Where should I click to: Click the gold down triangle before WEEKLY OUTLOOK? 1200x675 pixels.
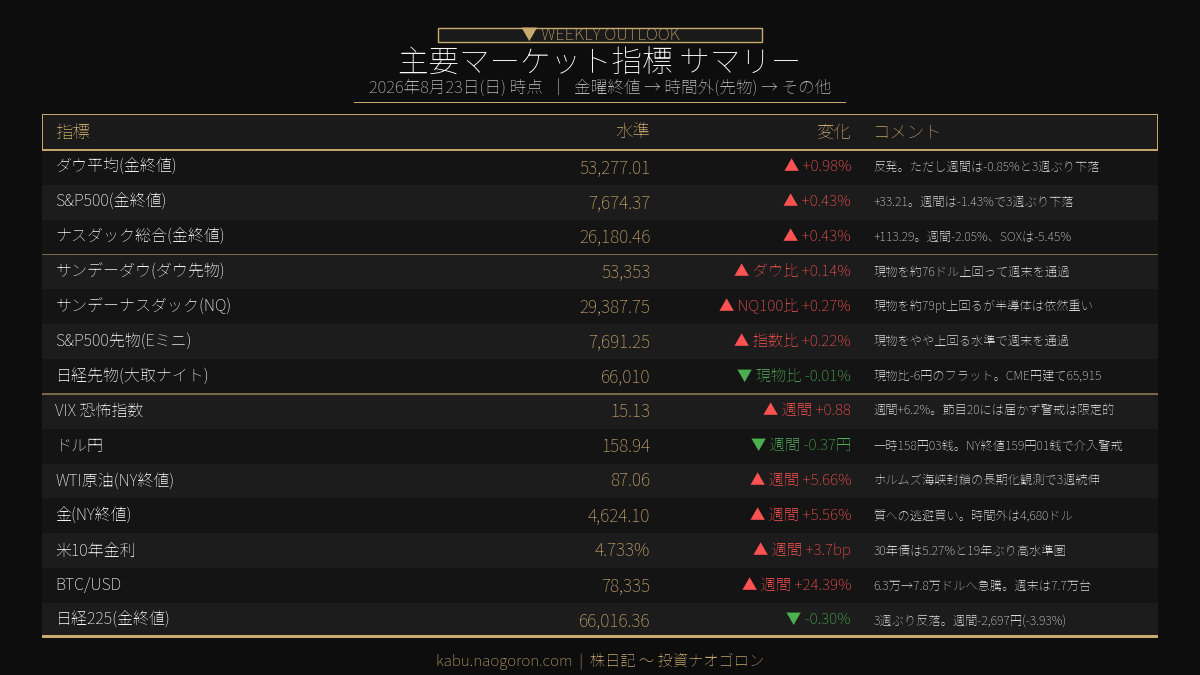530,35
